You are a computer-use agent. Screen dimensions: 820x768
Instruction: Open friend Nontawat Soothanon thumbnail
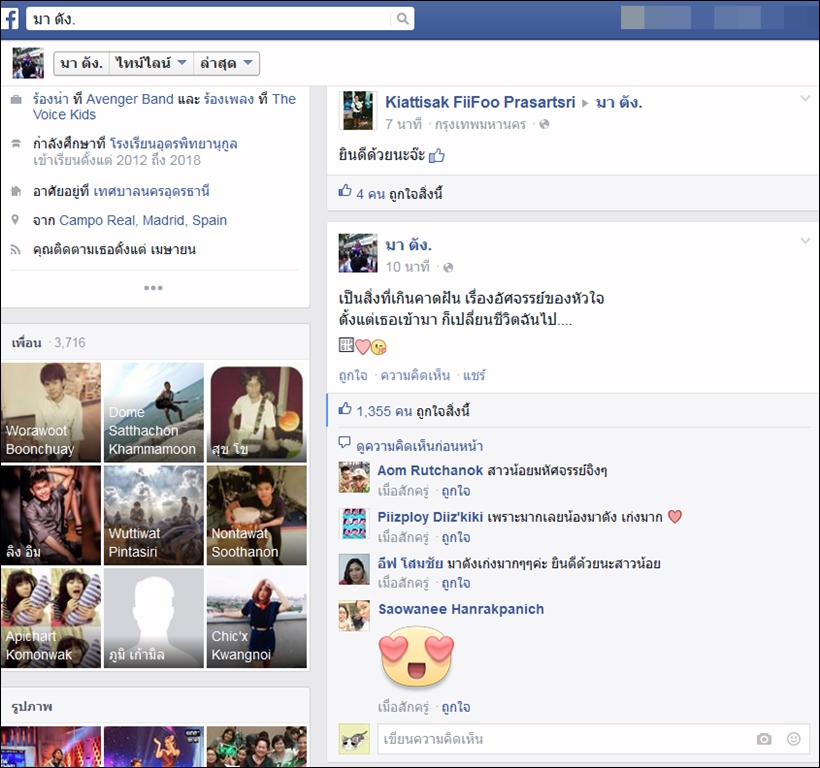tap(257, 515)
